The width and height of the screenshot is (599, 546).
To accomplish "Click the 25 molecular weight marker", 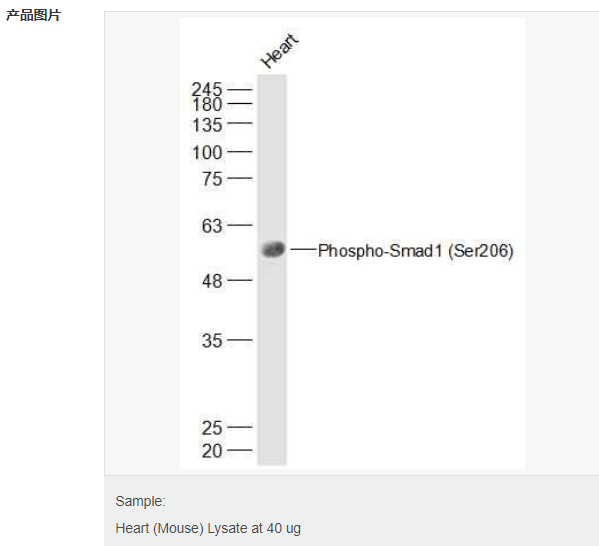I will point(212,428).
